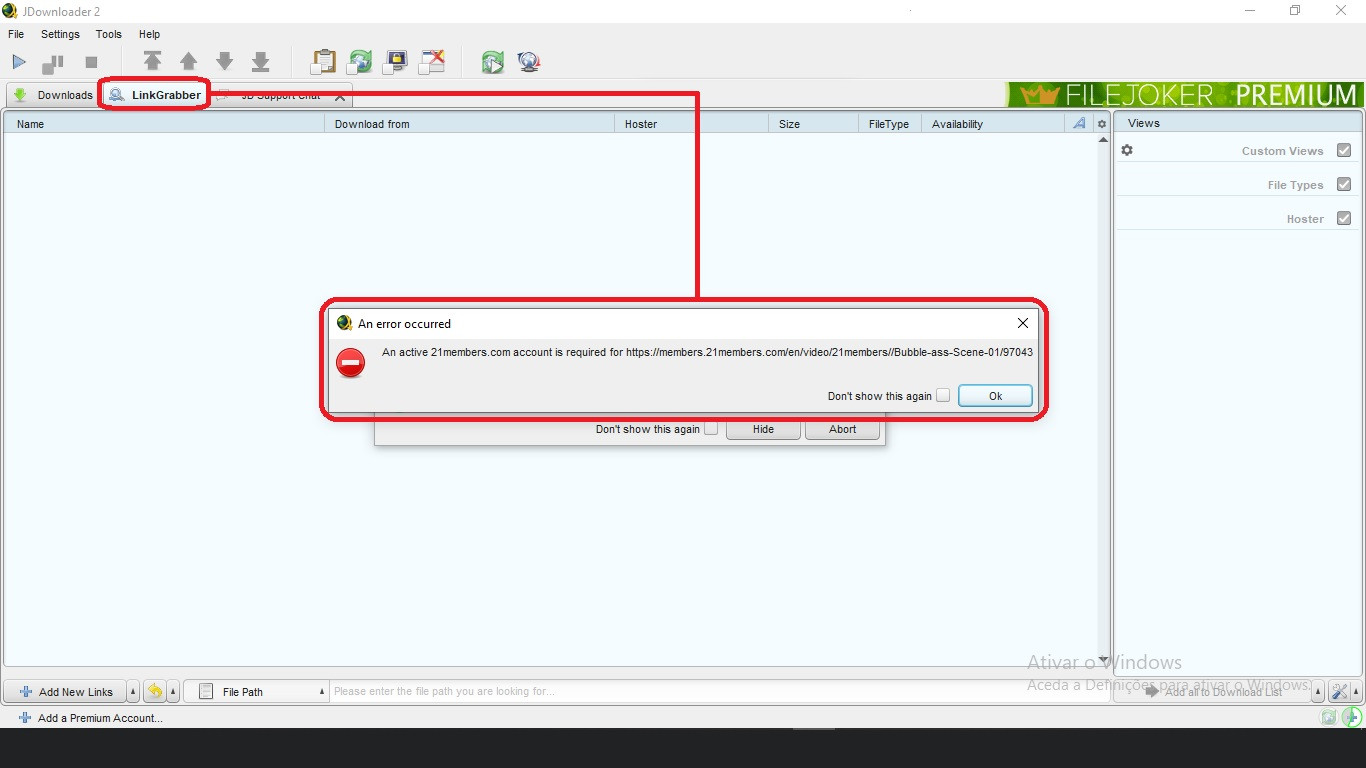The width and height of the screenshot is (1366, 768).
Task: Switch to the JD Support Chat tab
Action: tap(281, 96)
